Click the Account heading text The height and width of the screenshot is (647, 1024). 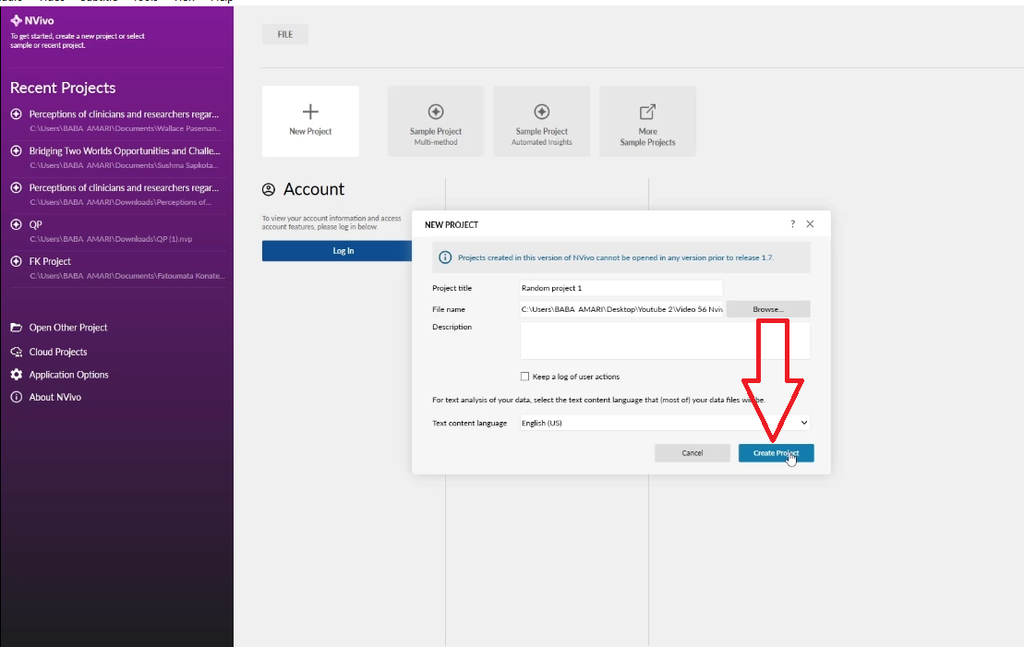(x=313, y=189)
